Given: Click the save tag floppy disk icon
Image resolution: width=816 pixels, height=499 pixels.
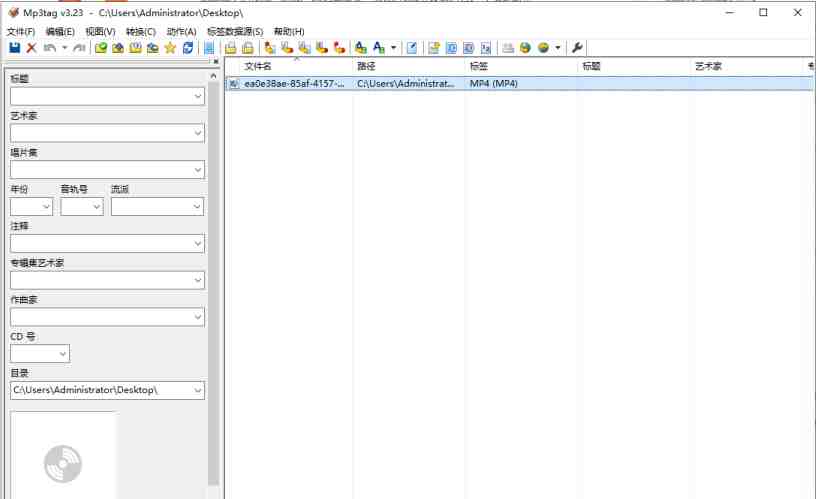Looking at the screenshot, I should (x=15, y=48).
